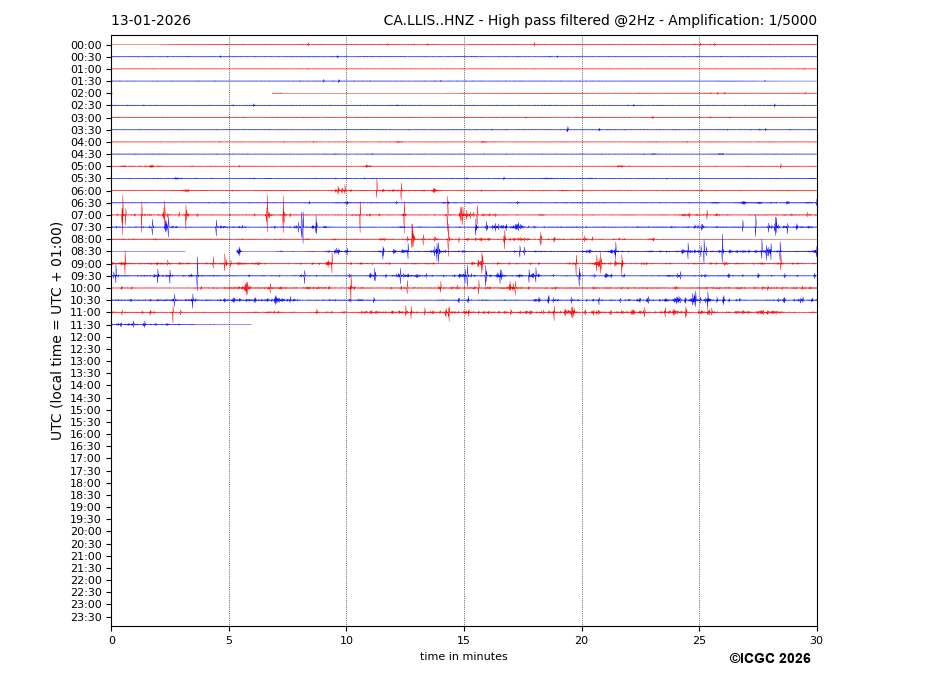Select the 11:30 time row label
Viewport: 927px width, 696px height.
[85, 325]
